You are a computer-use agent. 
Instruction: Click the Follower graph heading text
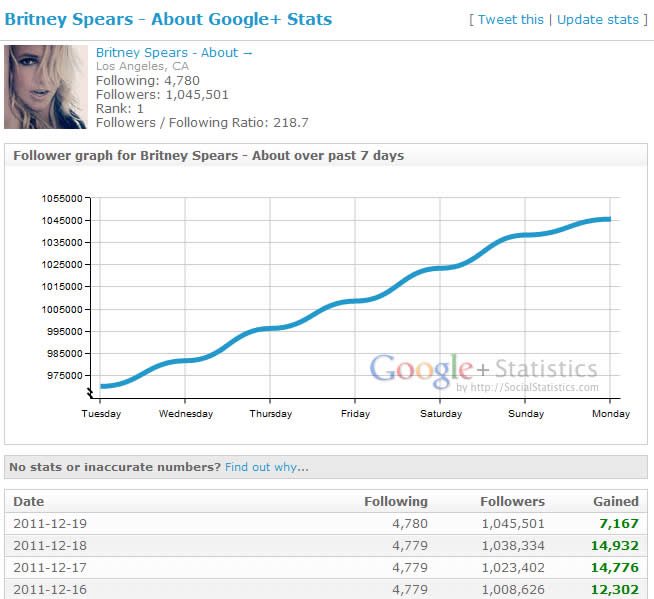tap(209, 155)
